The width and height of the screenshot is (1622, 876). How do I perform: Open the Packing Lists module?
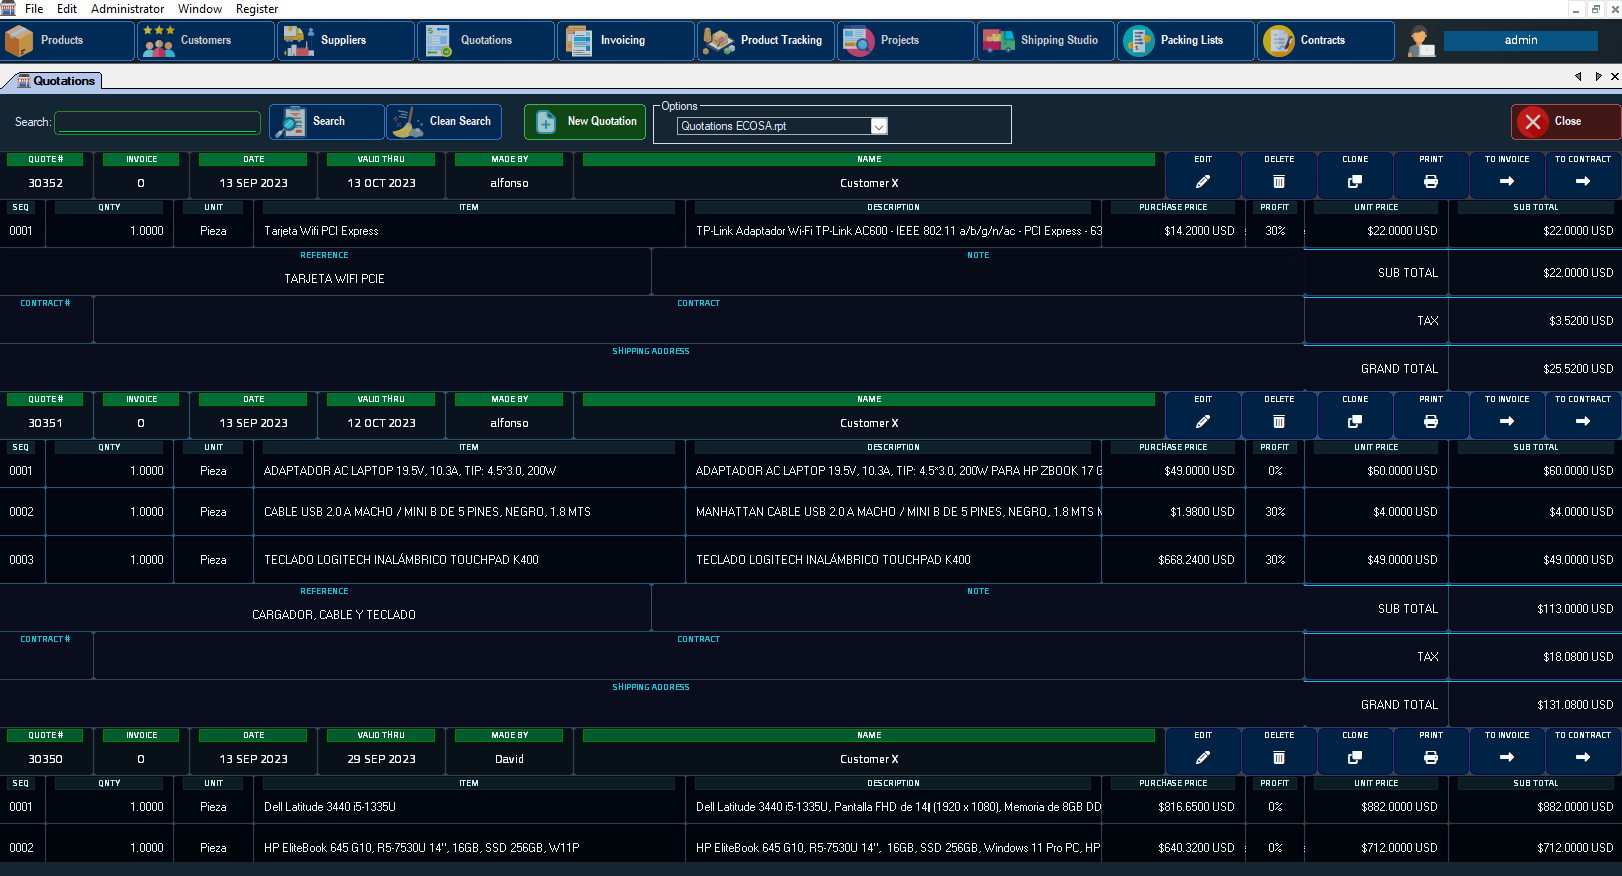click(1185, 41)
